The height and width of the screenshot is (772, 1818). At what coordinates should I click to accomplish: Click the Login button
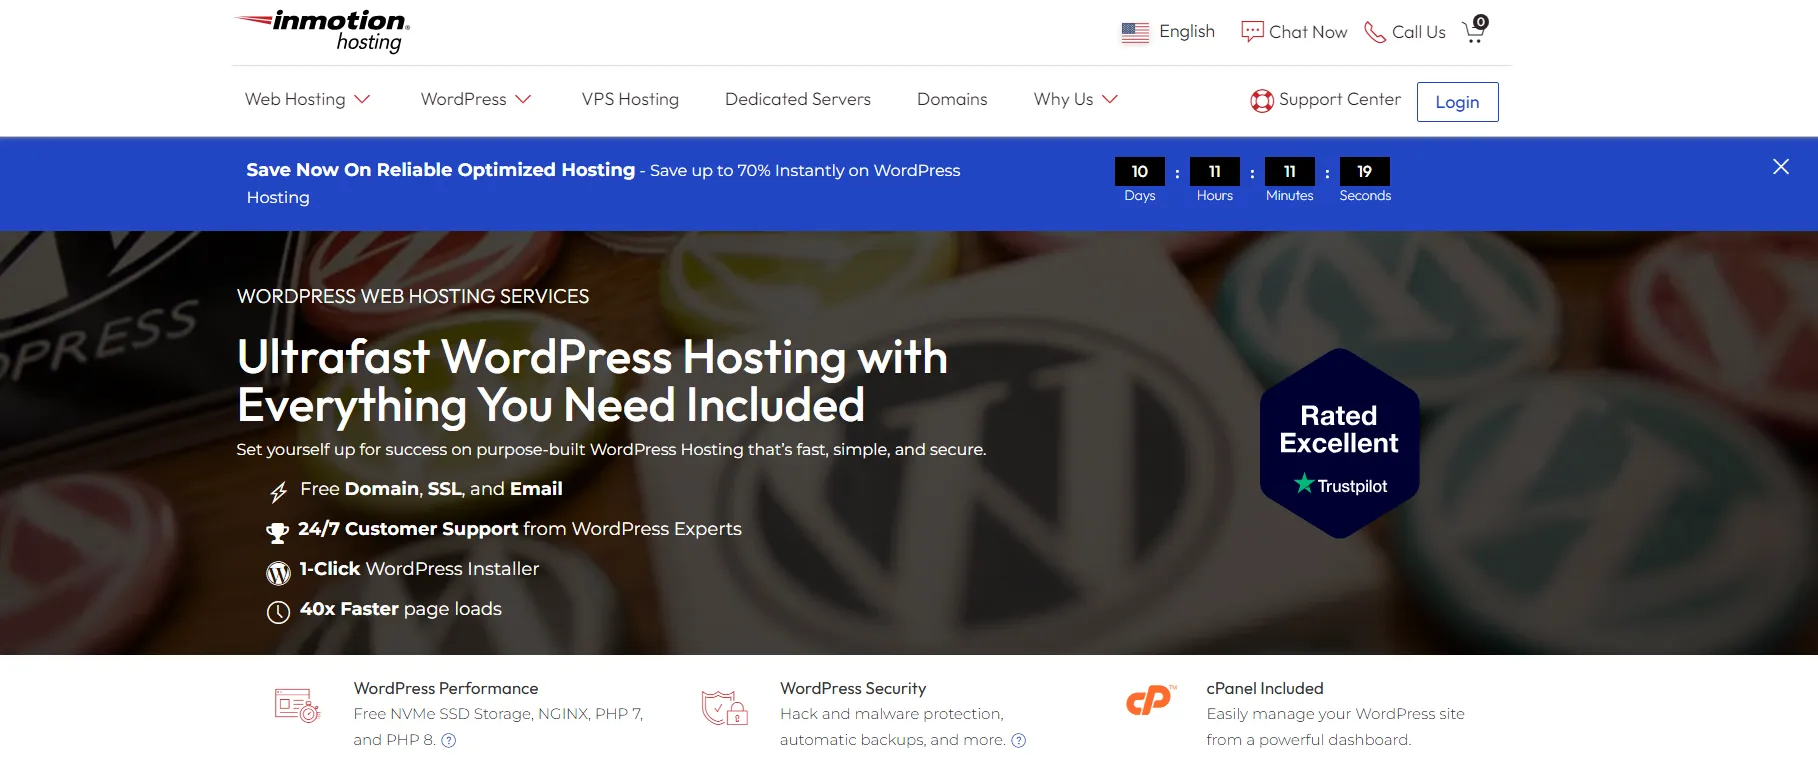tap(1457, 102)
